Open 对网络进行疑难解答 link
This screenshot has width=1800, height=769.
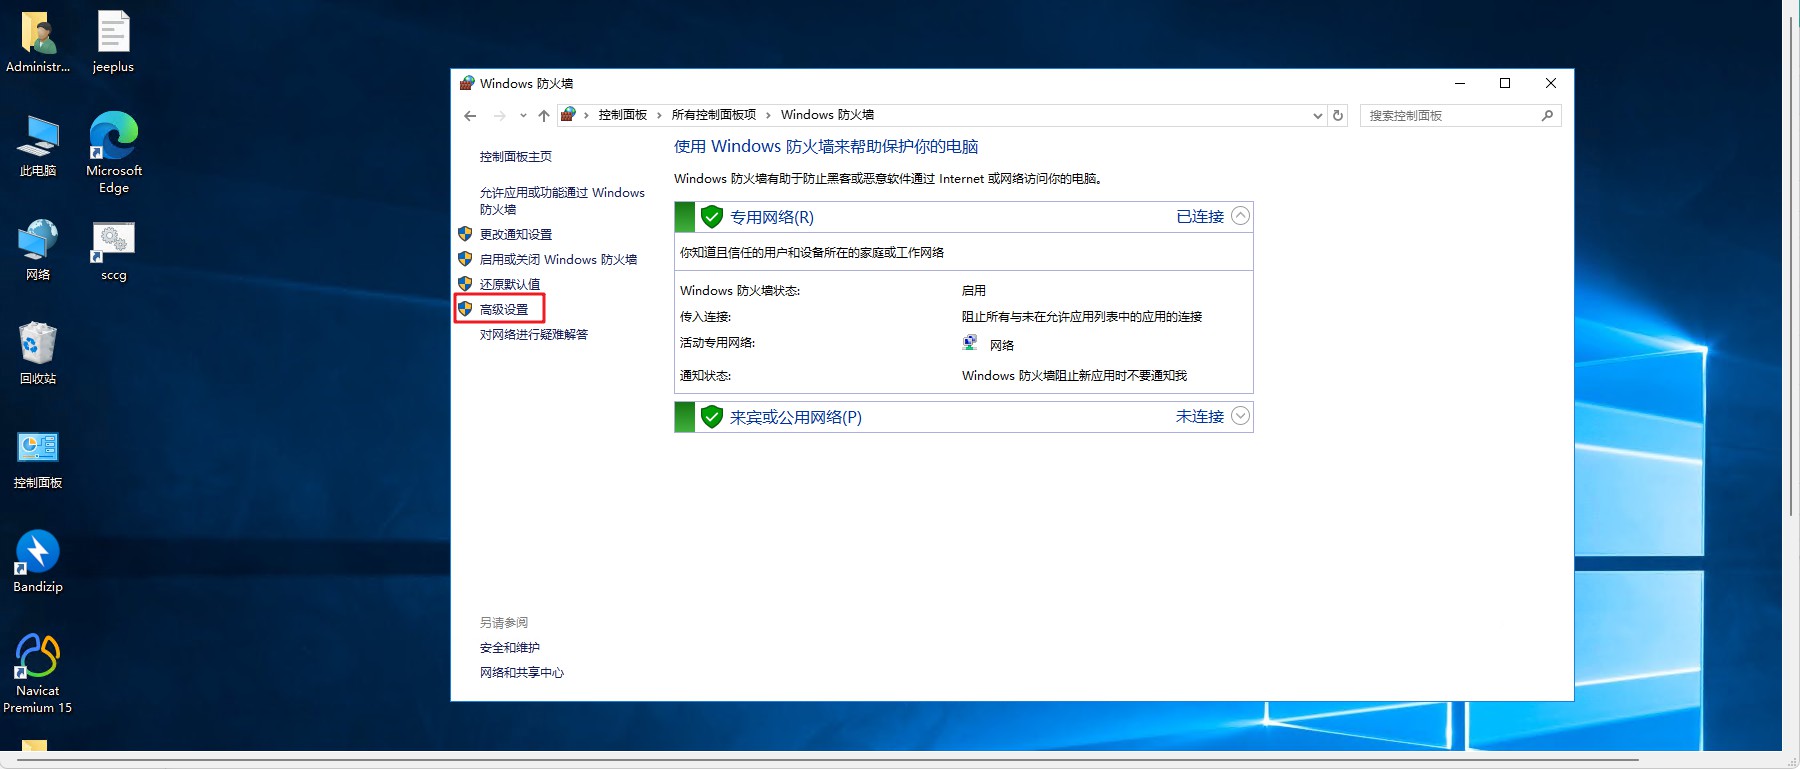(x=534, y=335)
